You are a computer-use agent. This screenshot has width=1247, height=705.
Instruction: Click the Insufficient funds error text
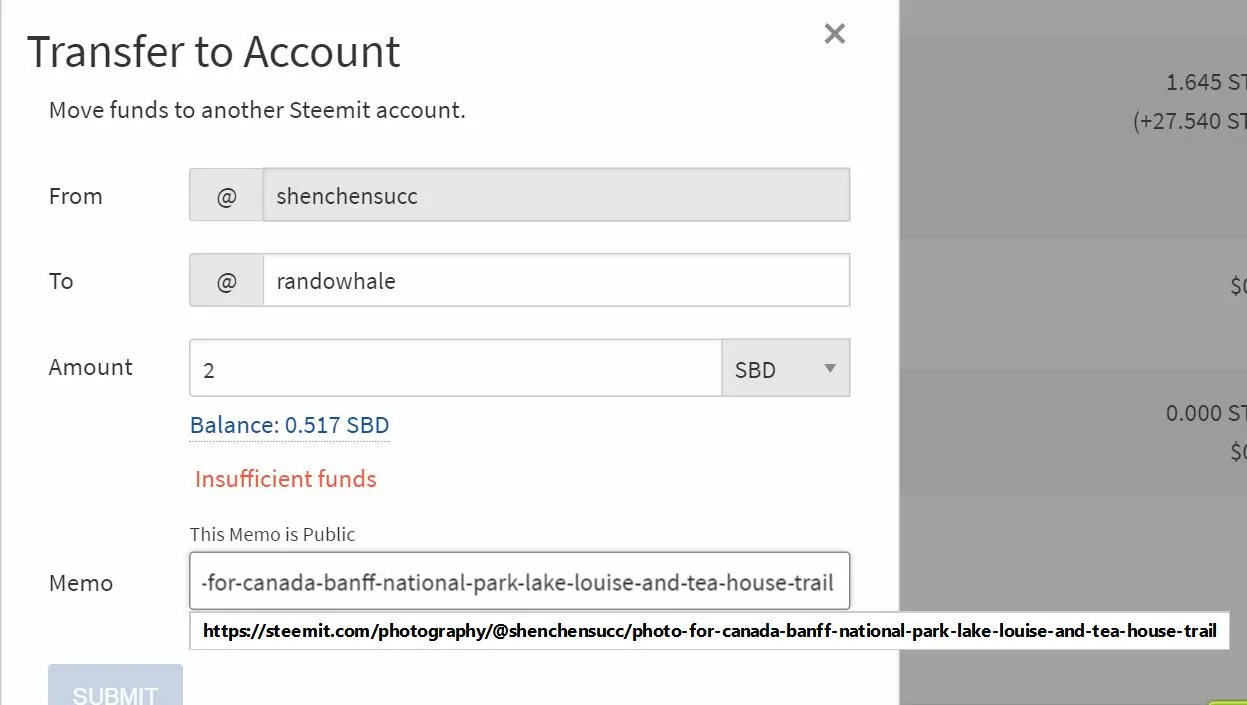pyautogui.click(x=286, y=479)
